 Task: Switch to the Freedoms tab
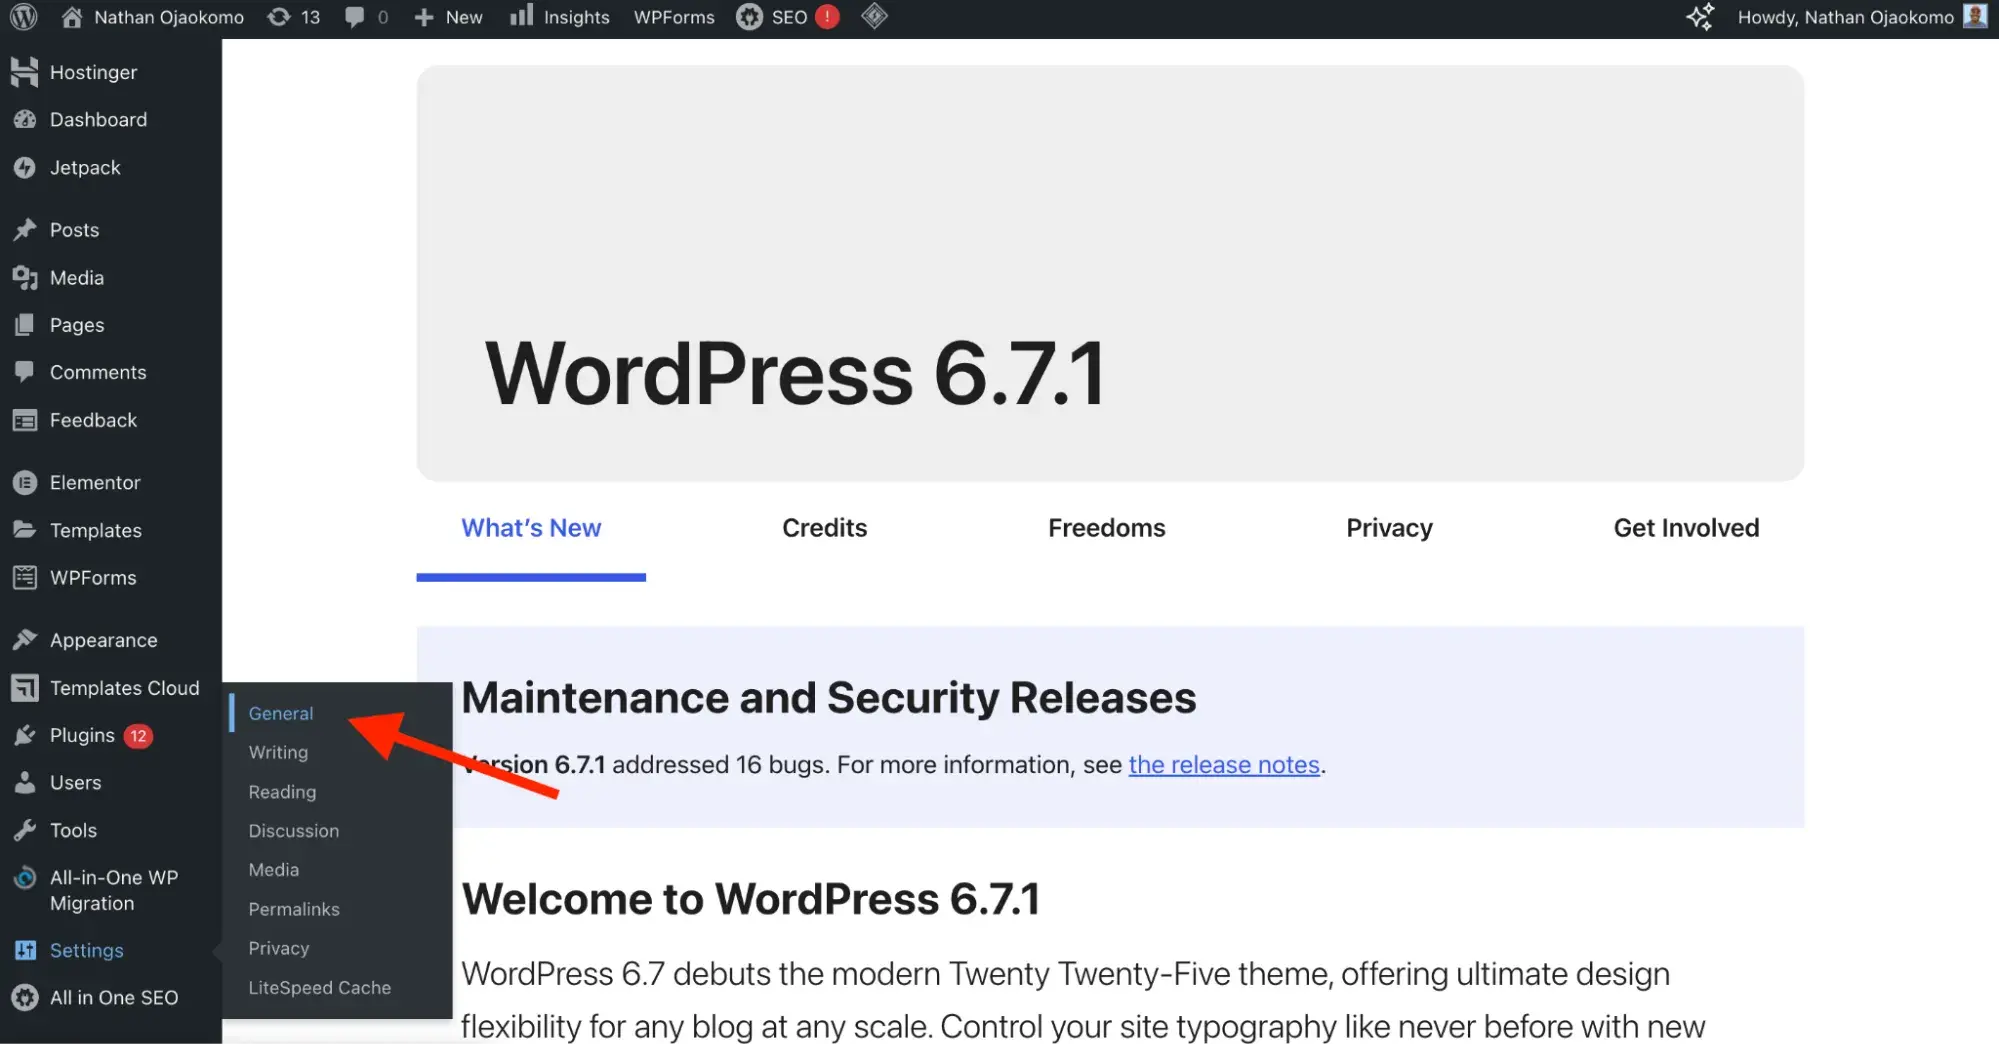tap(1106, 528)
